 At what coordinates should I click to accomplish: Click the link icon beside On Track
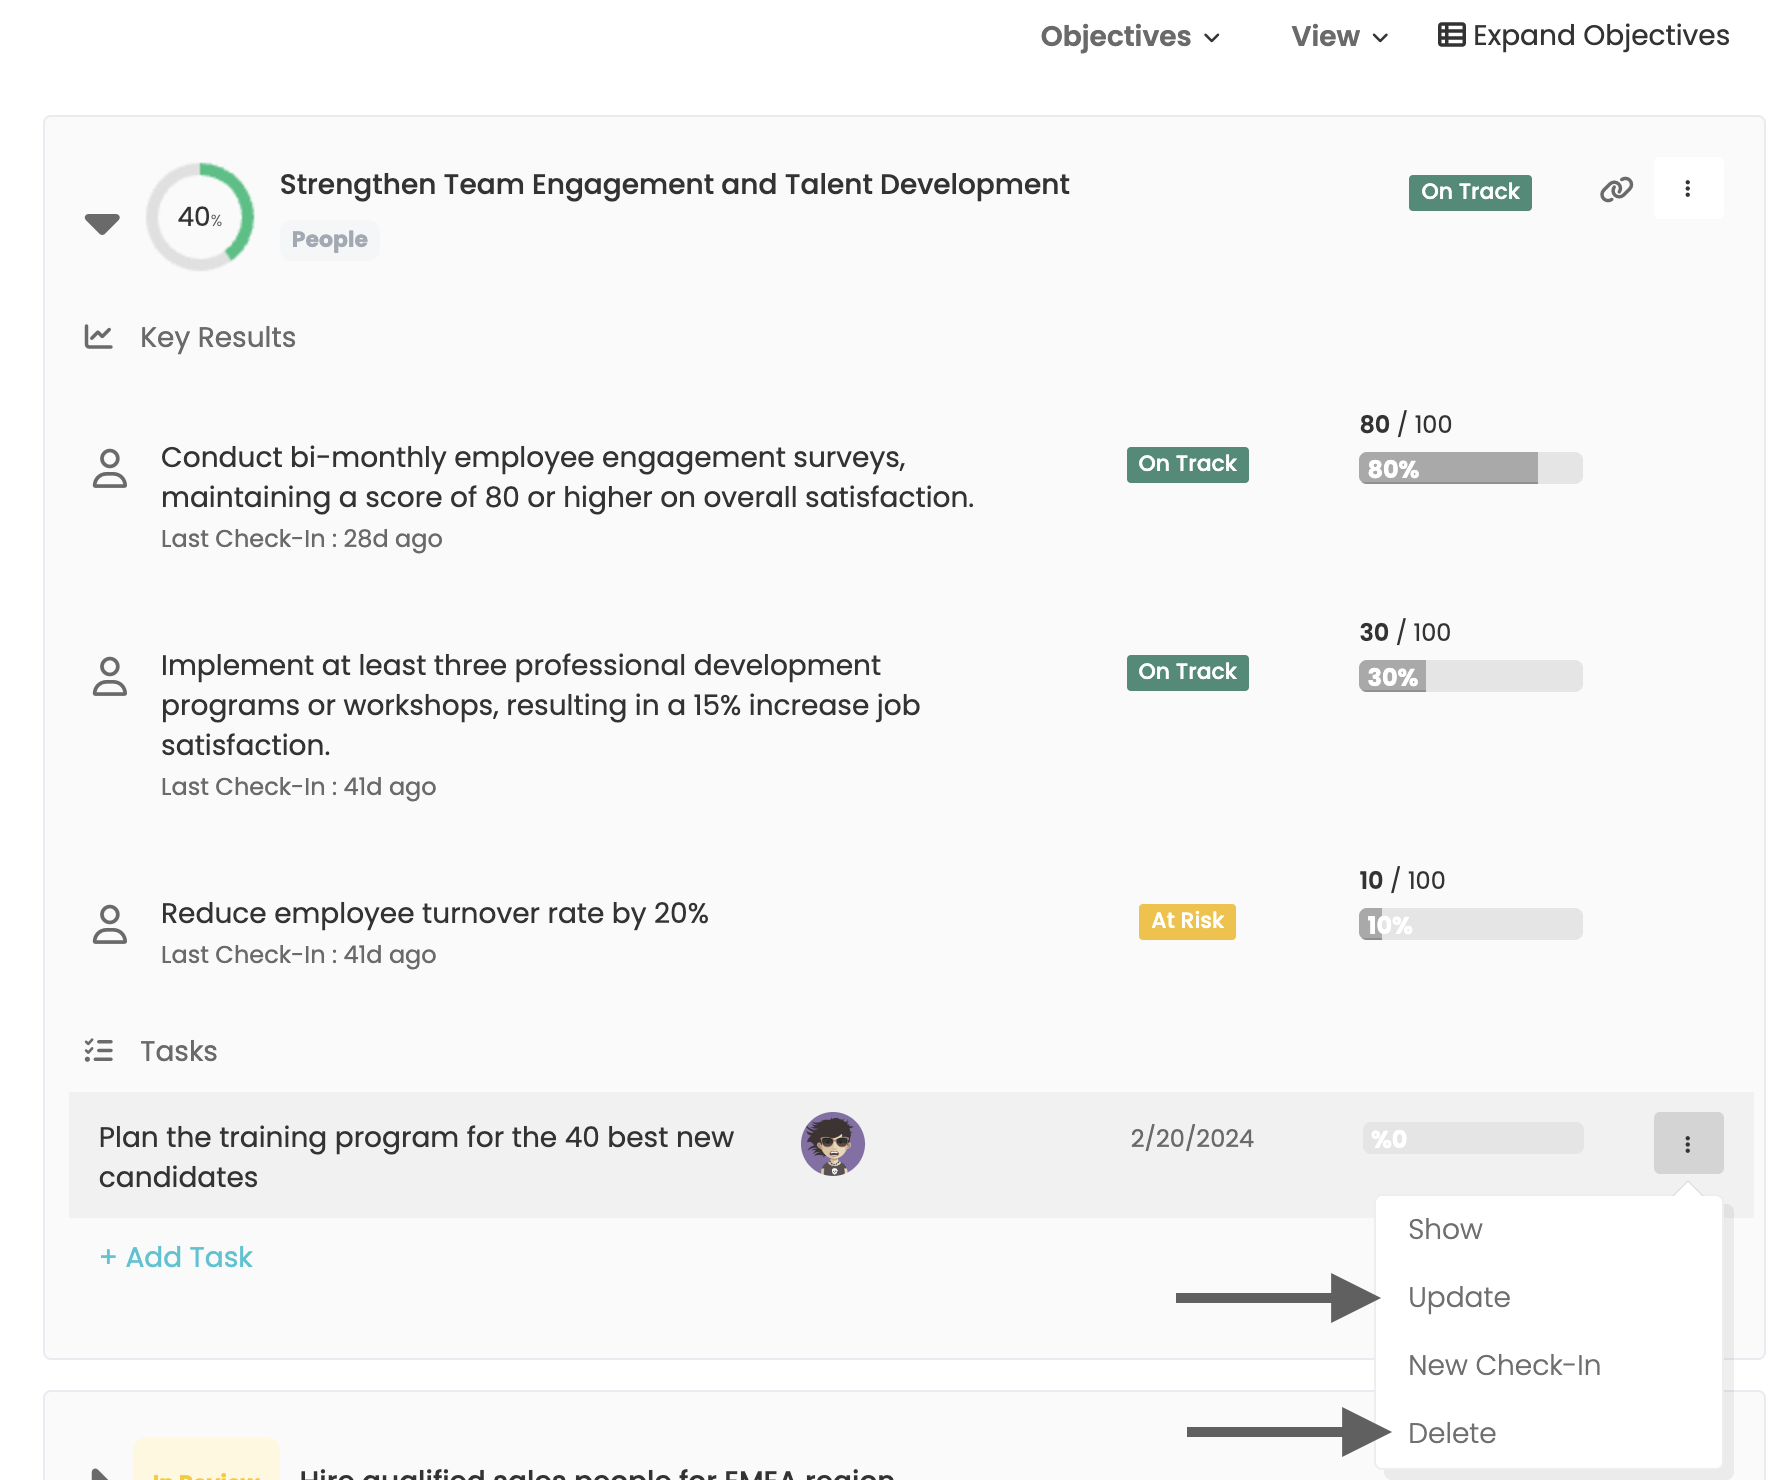(1616, 190)
